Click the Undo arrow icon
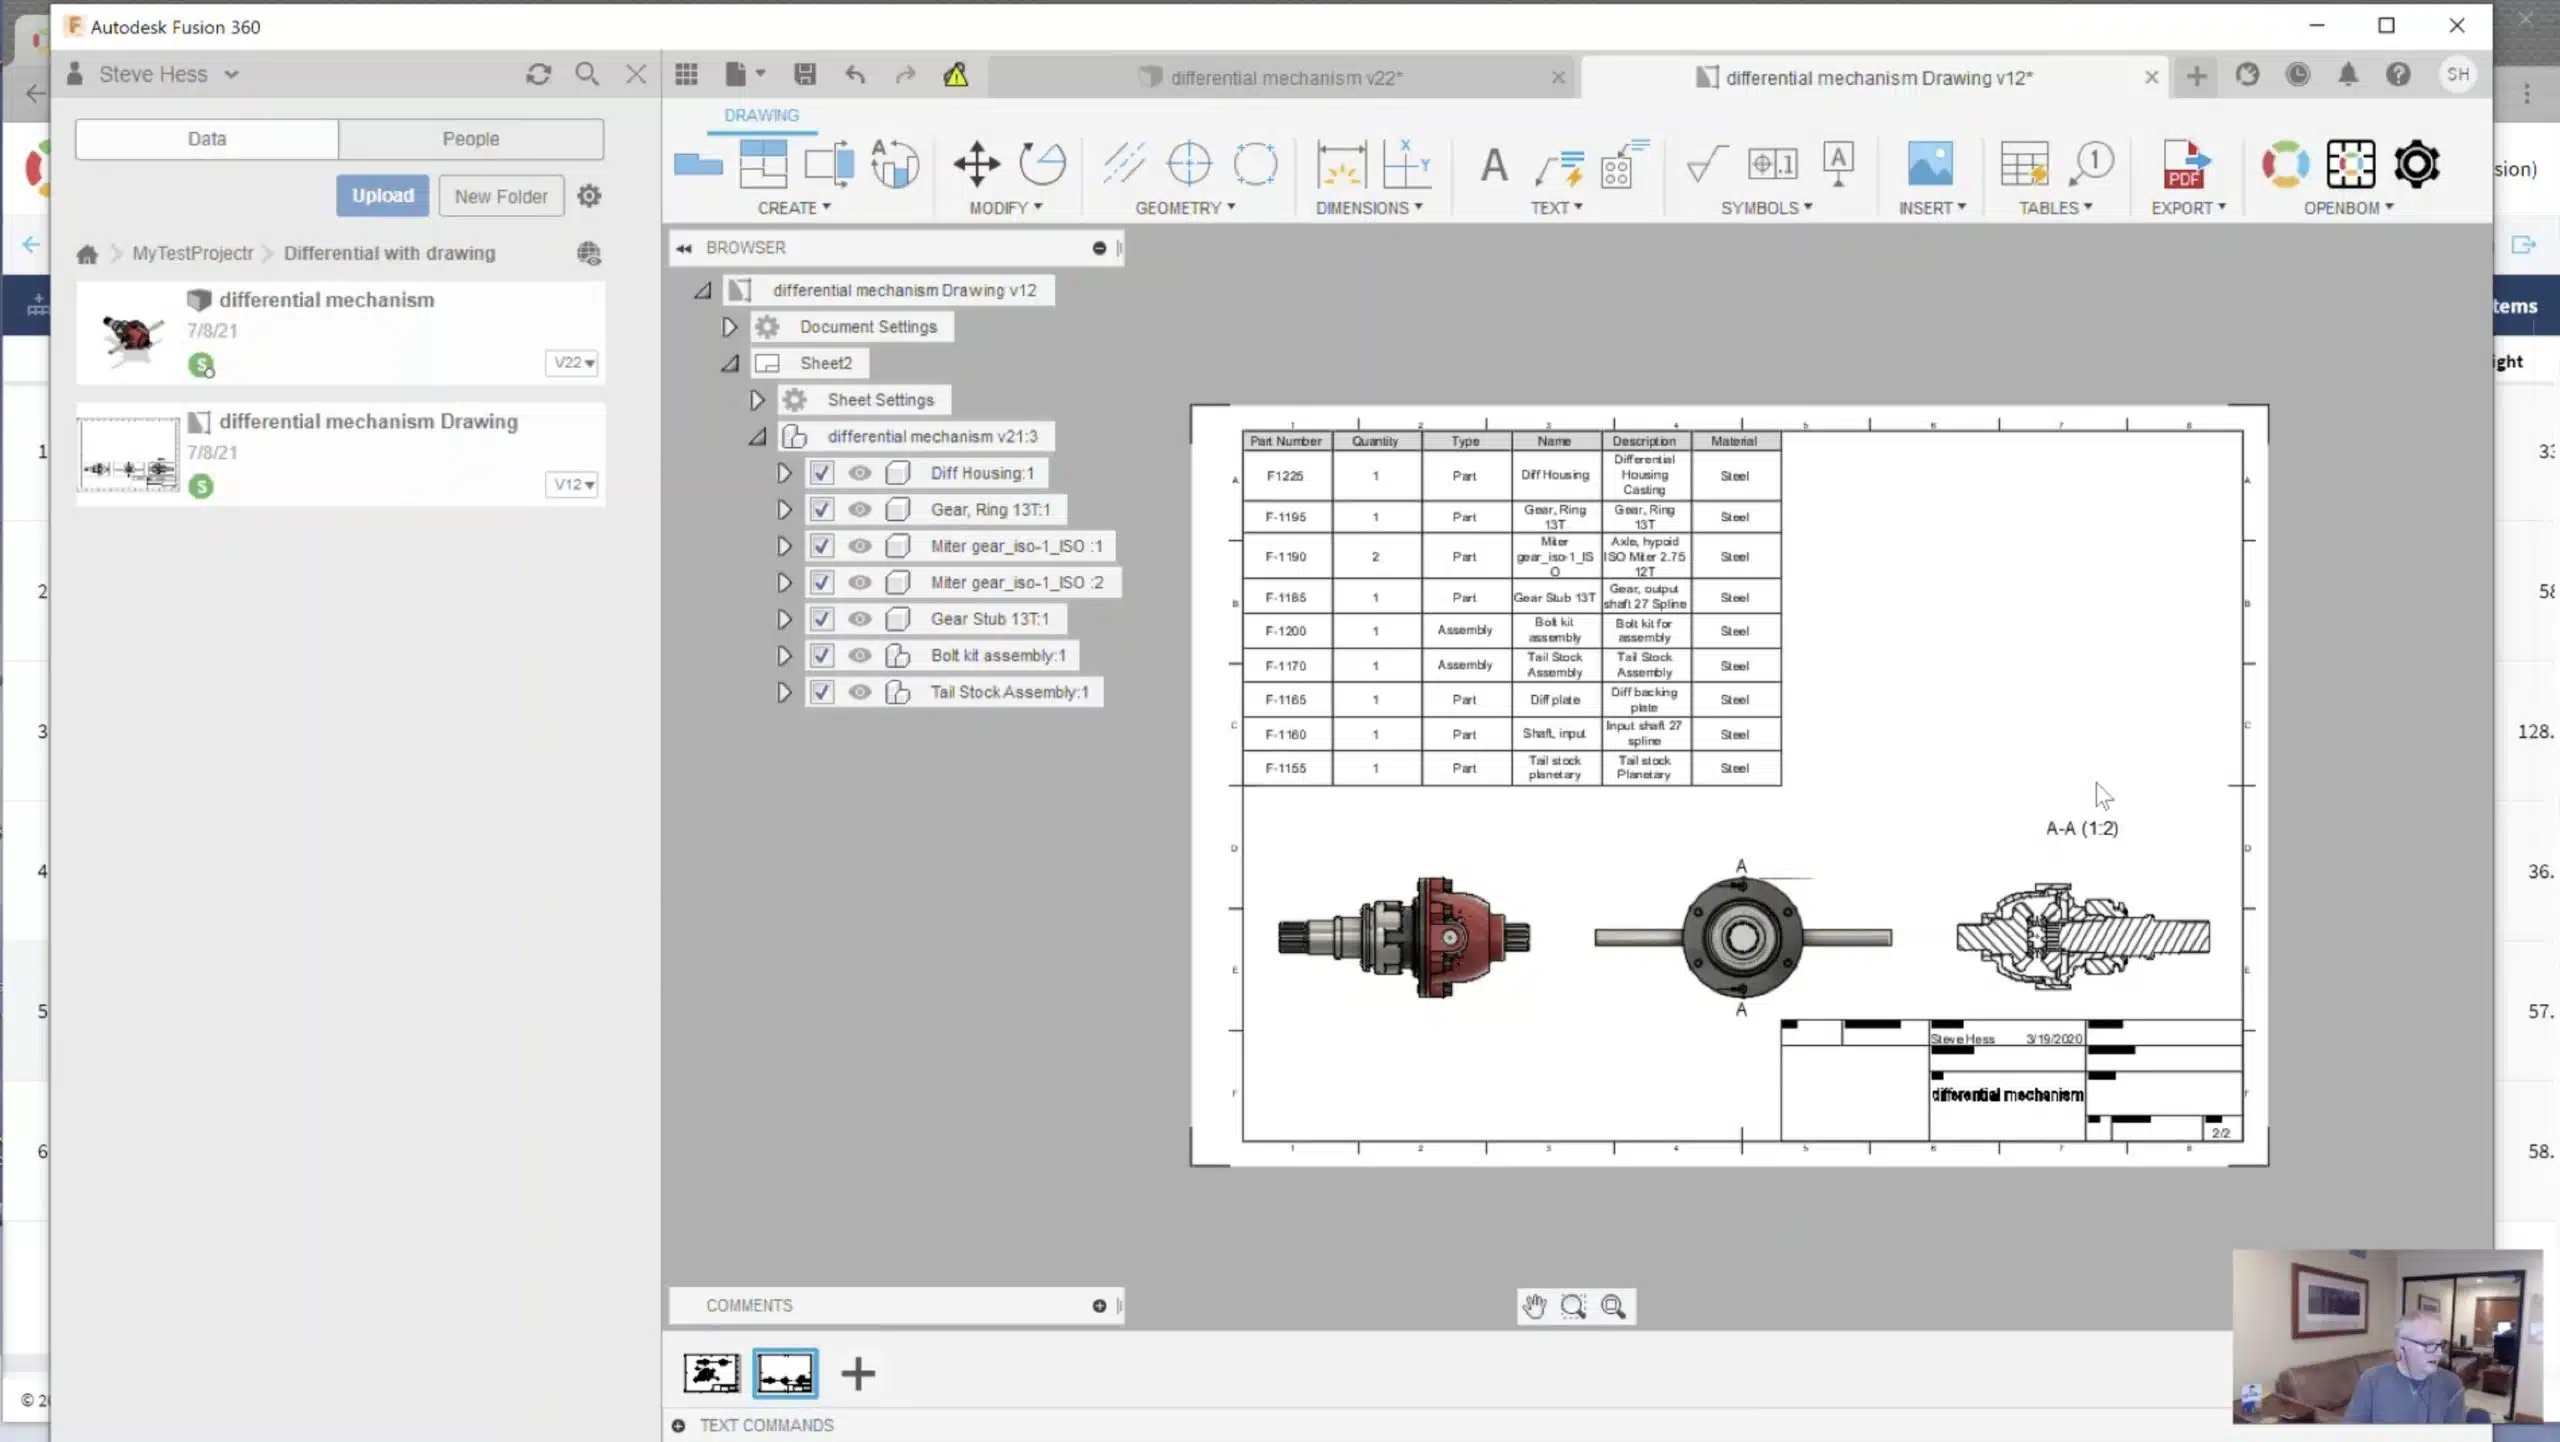 (855, 74)
